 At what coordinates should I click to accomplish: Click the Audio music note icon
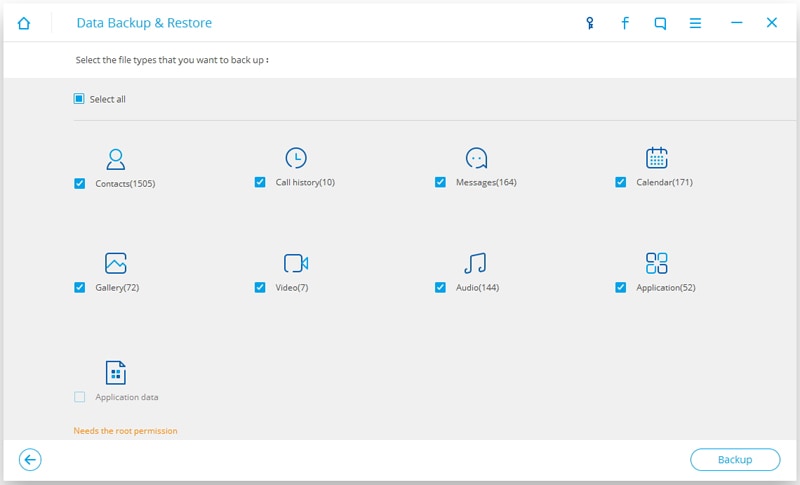point(475,263)
